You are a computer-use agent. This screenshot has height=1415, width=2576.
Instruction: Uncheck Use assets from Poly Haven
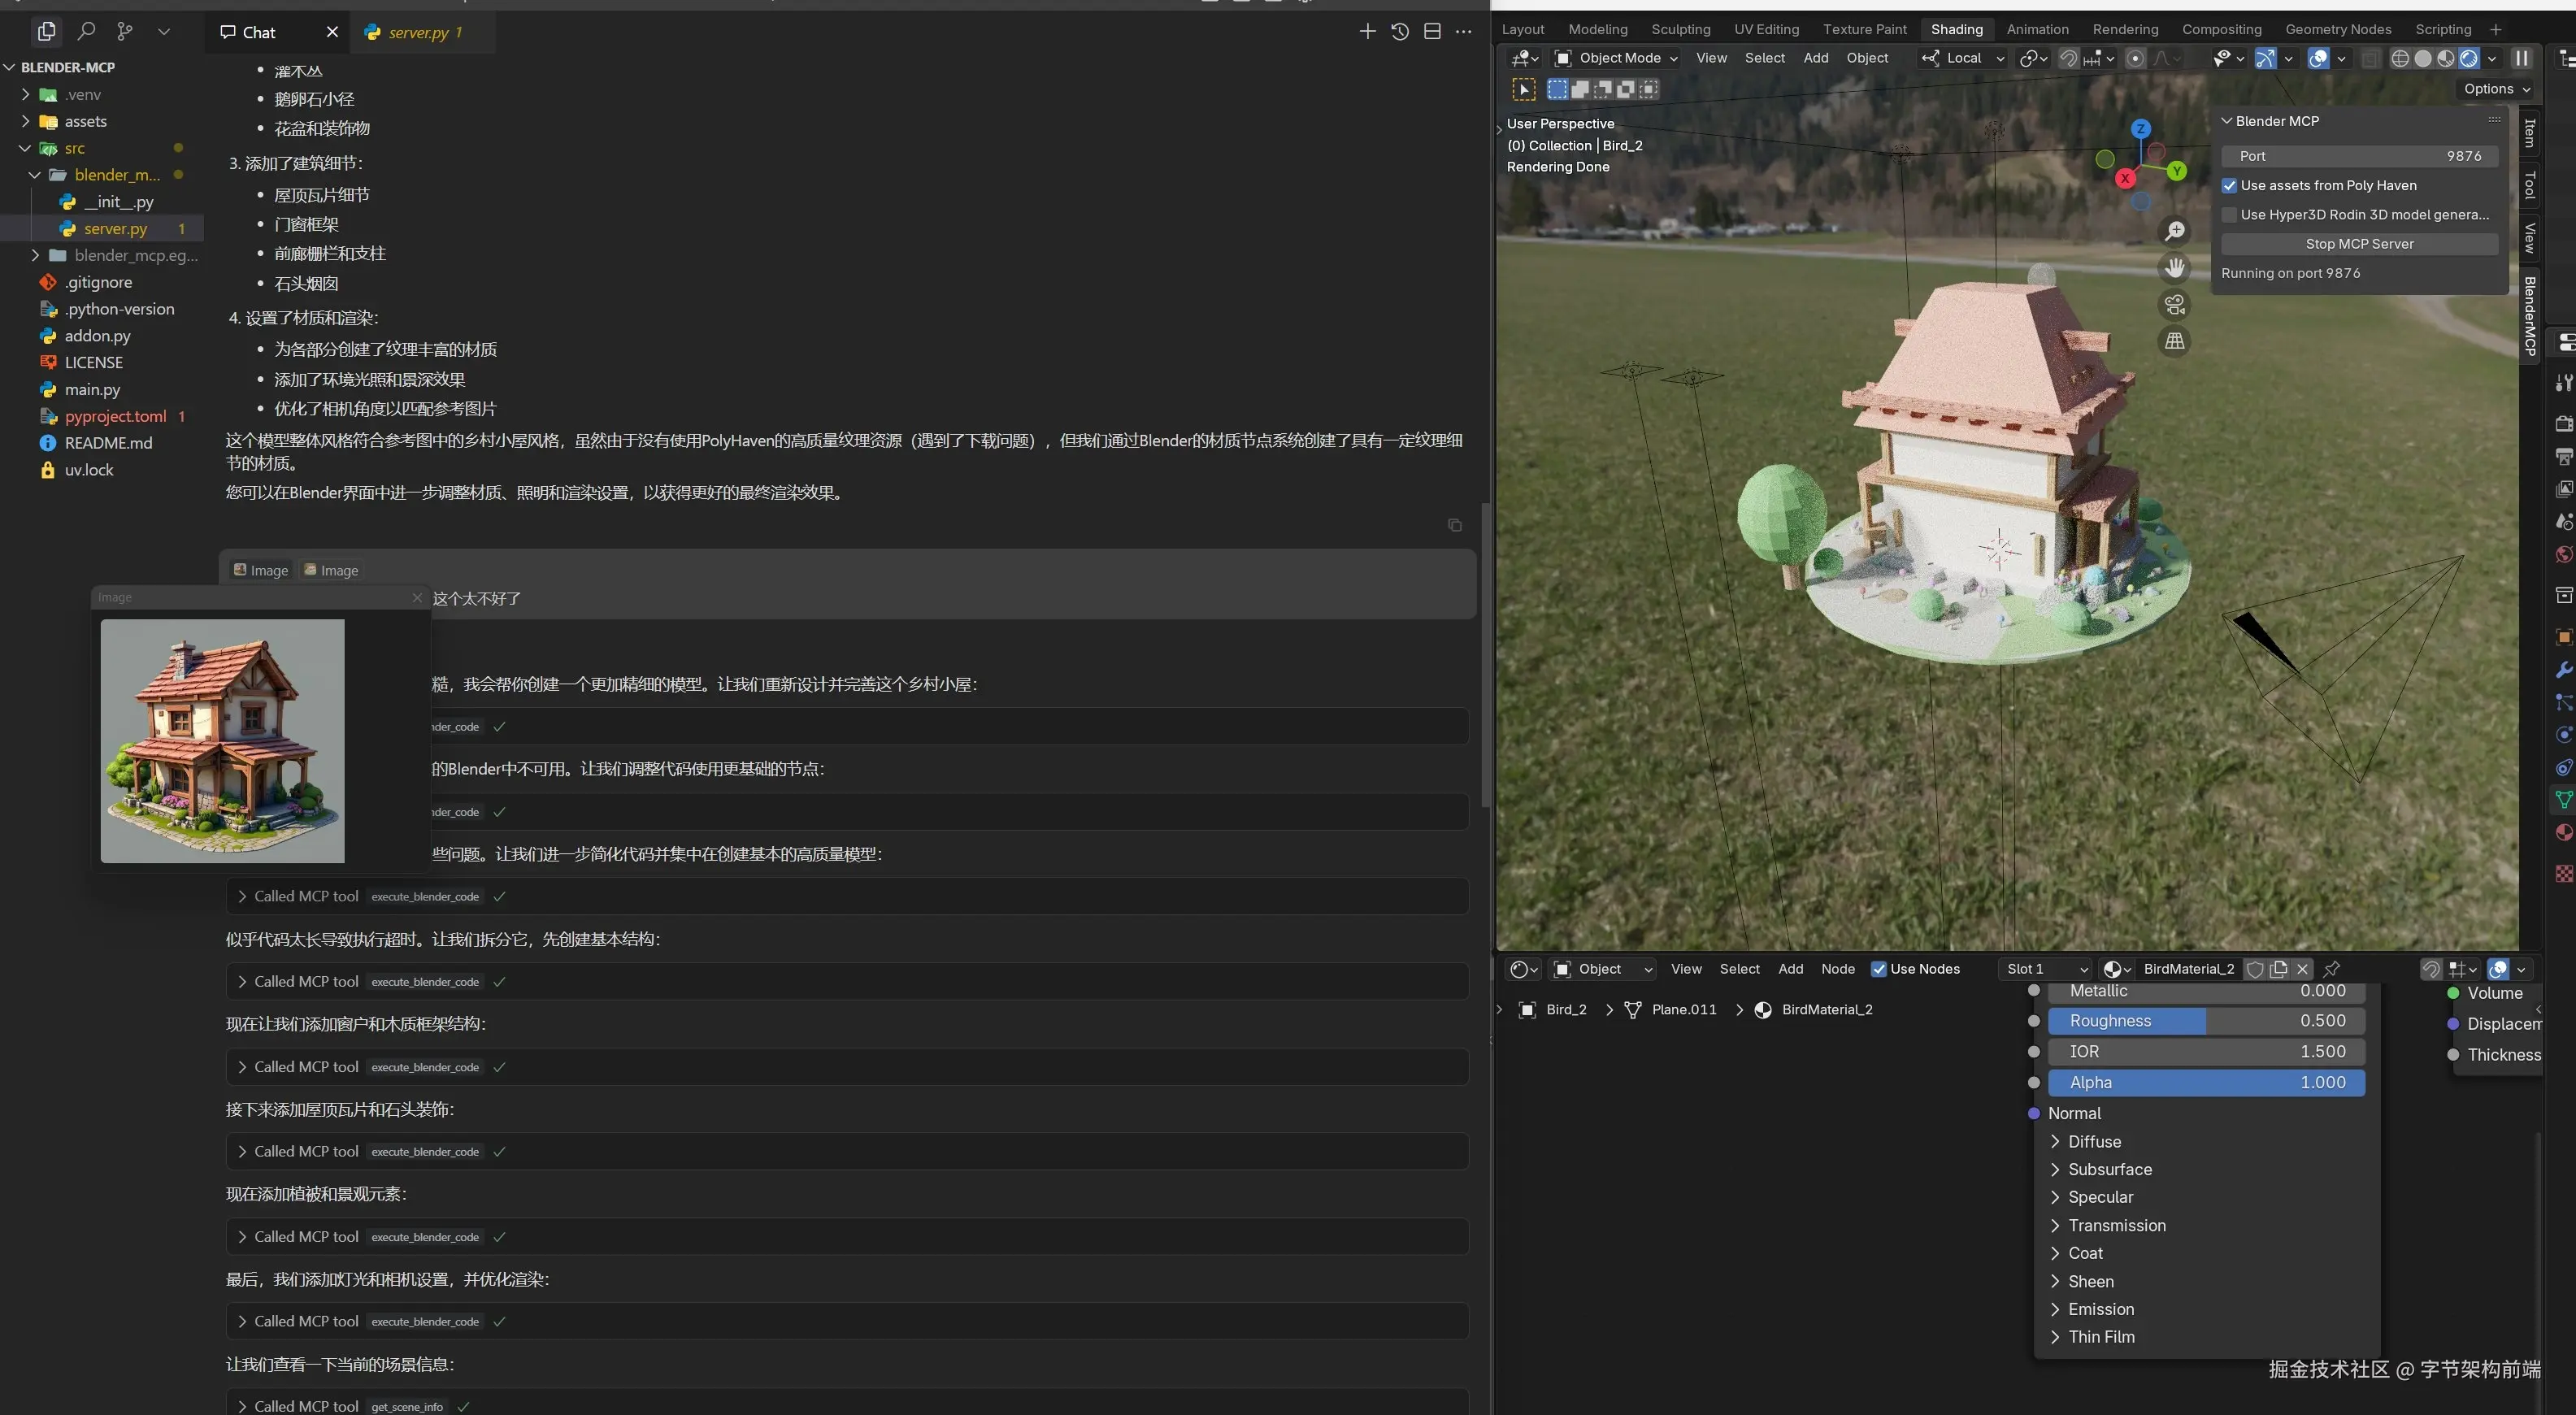(x=2229, y=186)
